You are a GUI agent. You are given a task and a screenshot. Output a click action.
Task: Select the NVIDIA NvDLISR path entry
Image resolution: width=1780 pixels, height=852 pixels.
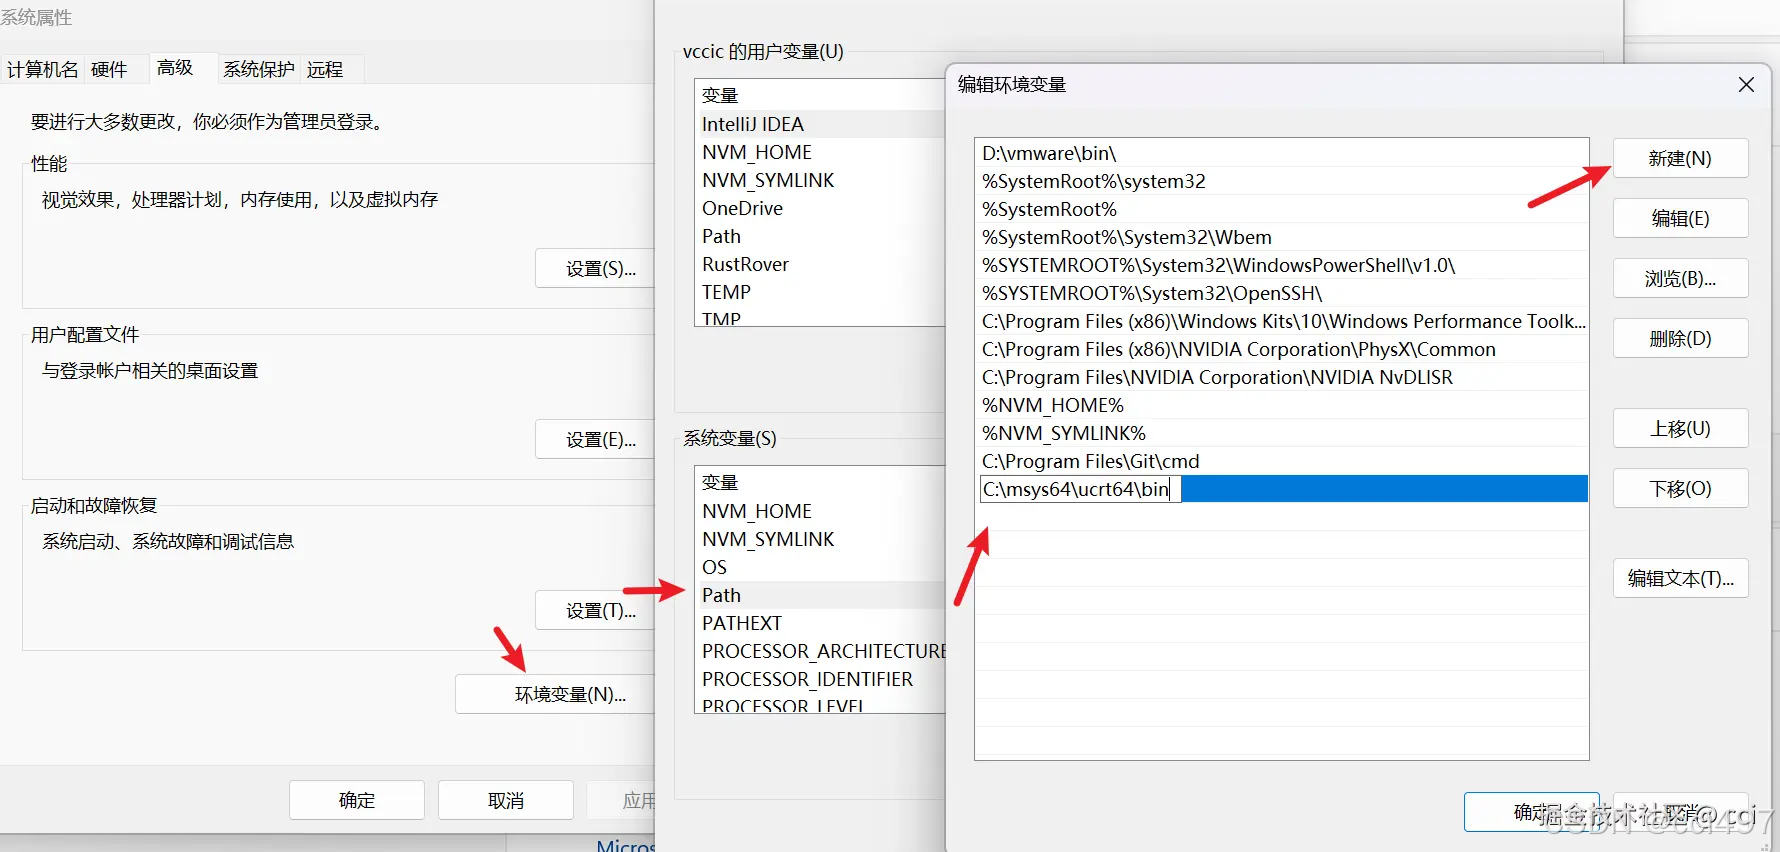click(x=1281, y=377)
